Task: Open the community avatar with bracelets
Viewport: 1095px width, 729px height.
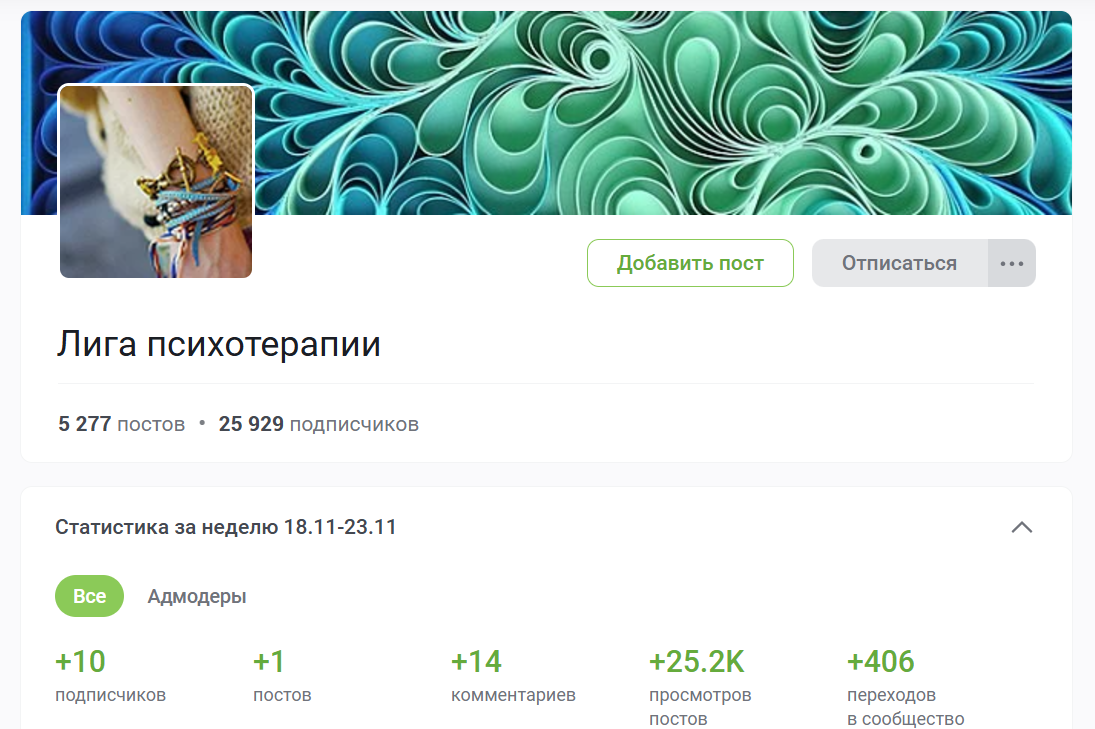Action: [156, 182]
